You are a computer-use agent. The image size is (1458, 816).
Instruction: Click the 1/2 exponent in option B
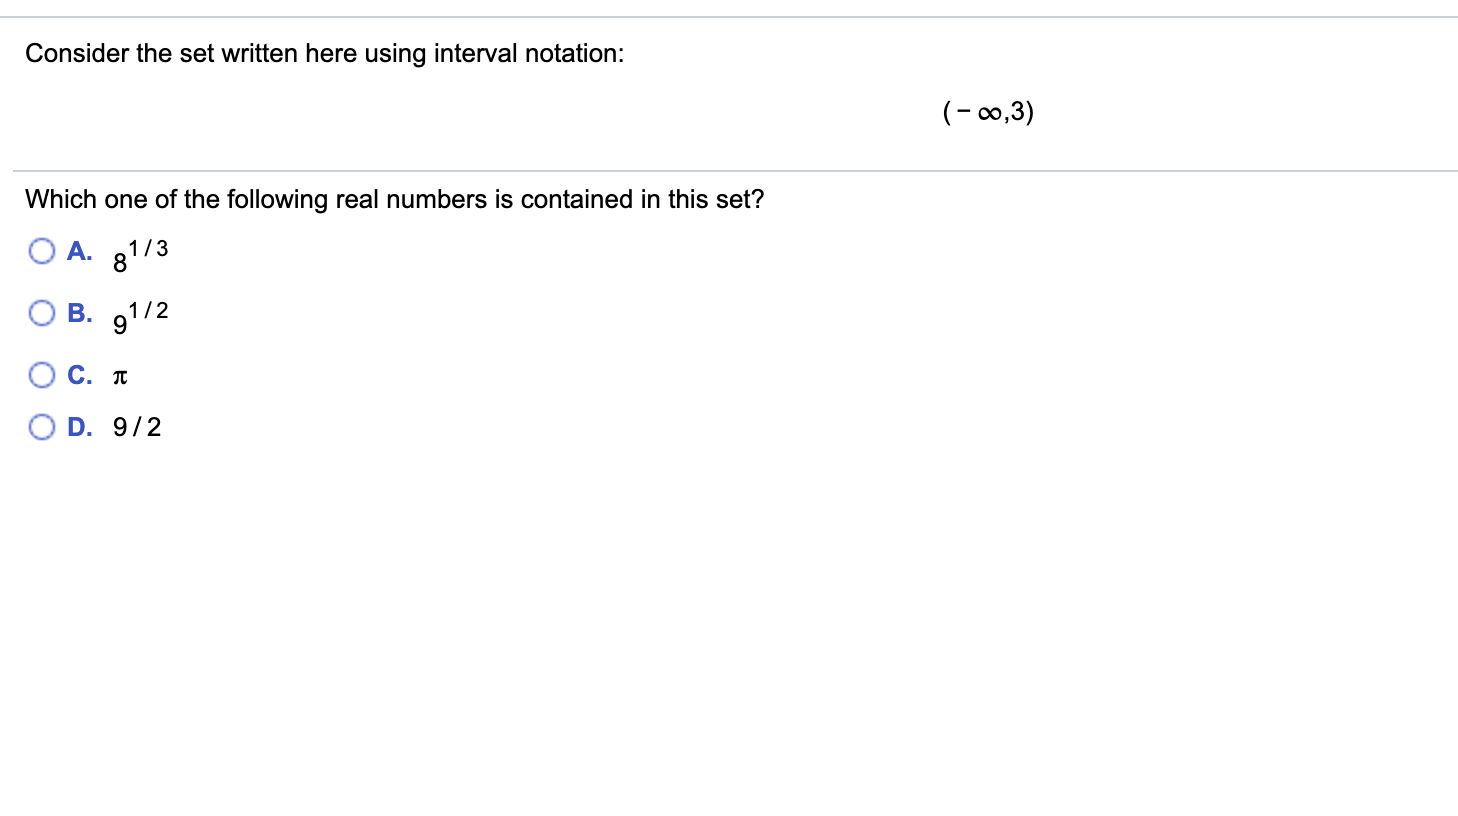tap(148, 310)
